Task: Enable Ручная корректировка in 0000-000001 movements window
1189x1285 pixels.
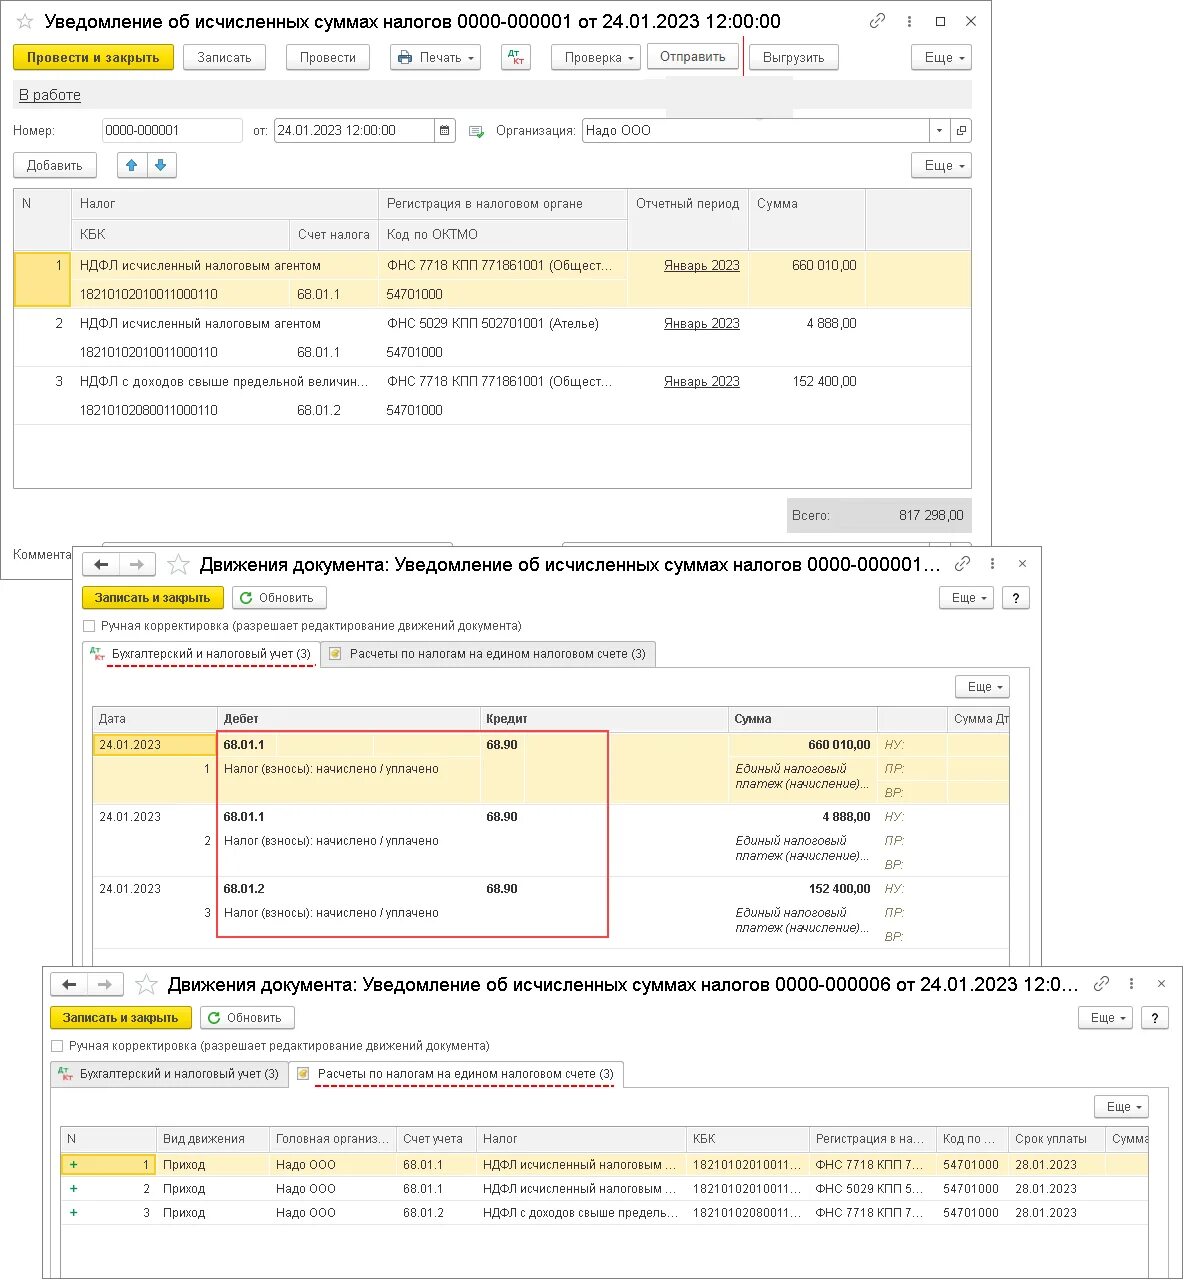Action: coord(89,626)
